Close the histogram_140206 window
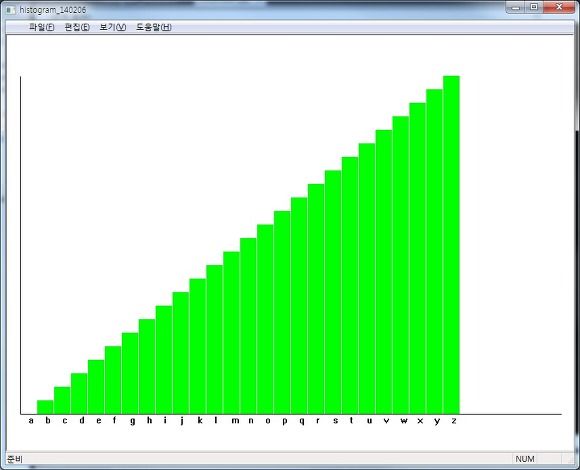 coord(559,7)
